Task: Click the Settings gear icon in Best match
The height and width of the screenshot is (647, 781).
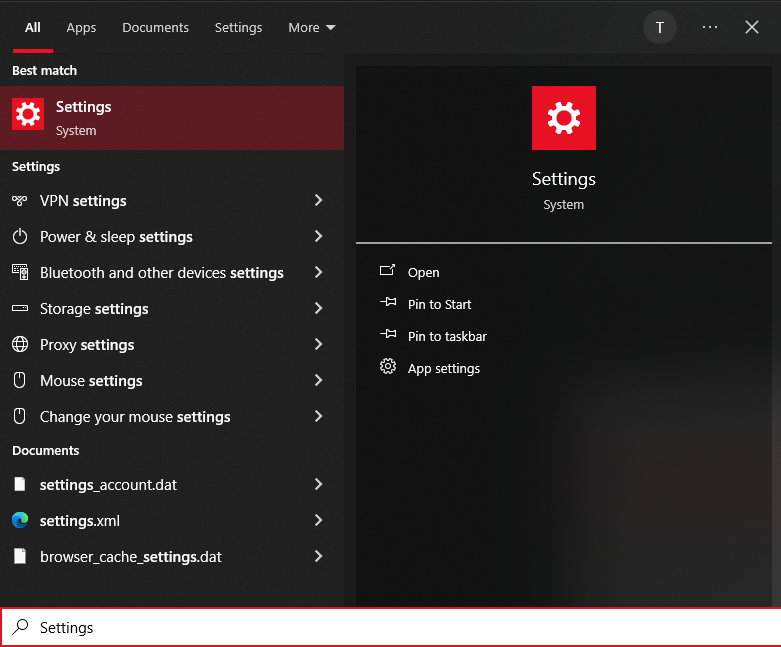Action: [x=28, y=114]
